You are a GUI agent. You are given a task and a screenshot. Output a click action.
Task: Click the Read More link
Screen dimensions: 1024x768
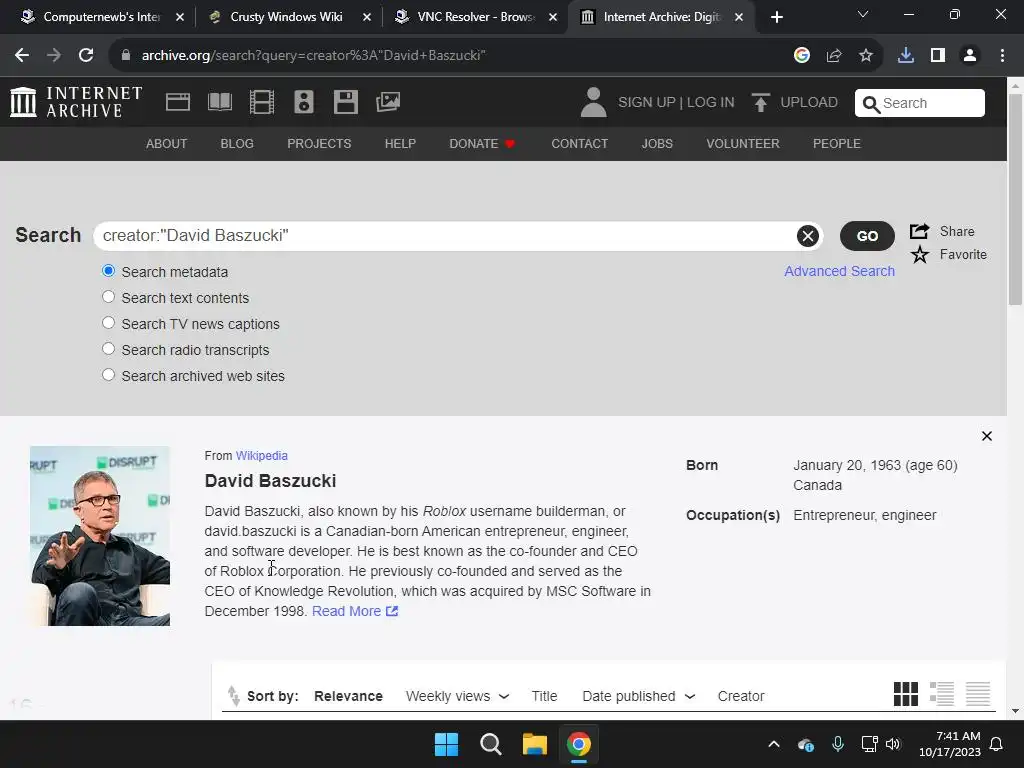[x=355, y=611]
